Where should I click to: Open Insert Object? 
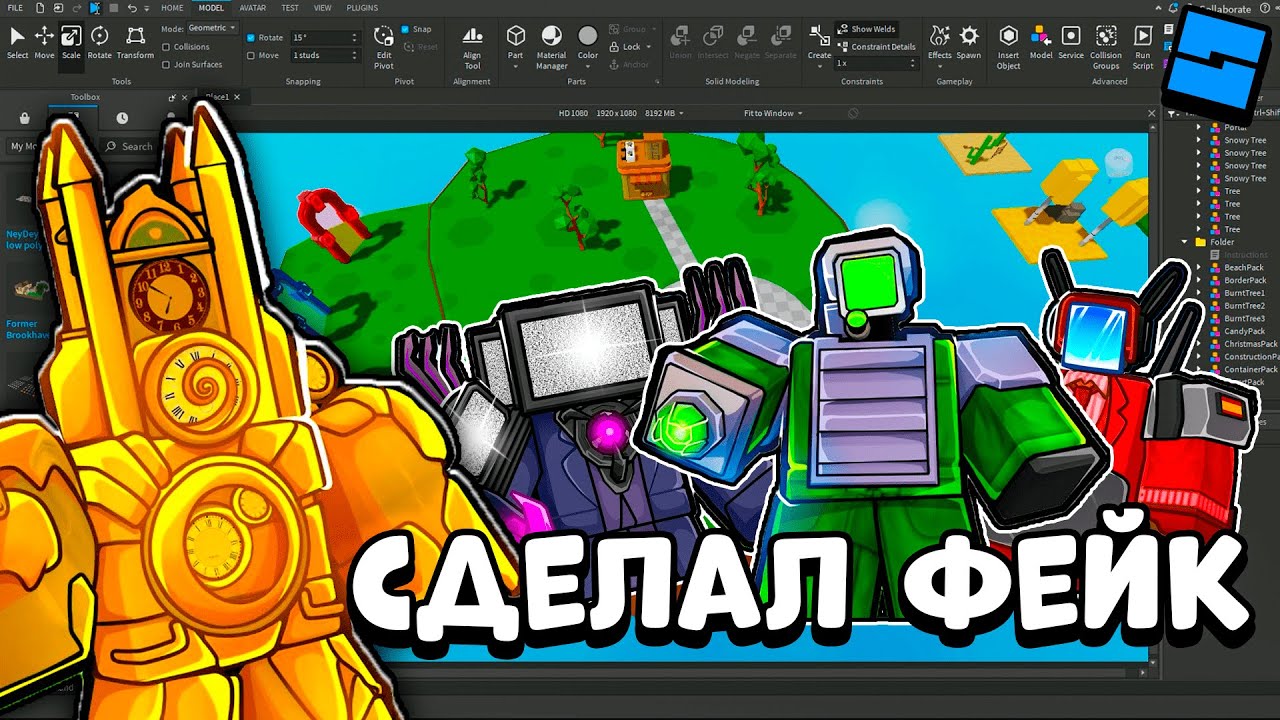[1009, 46]
